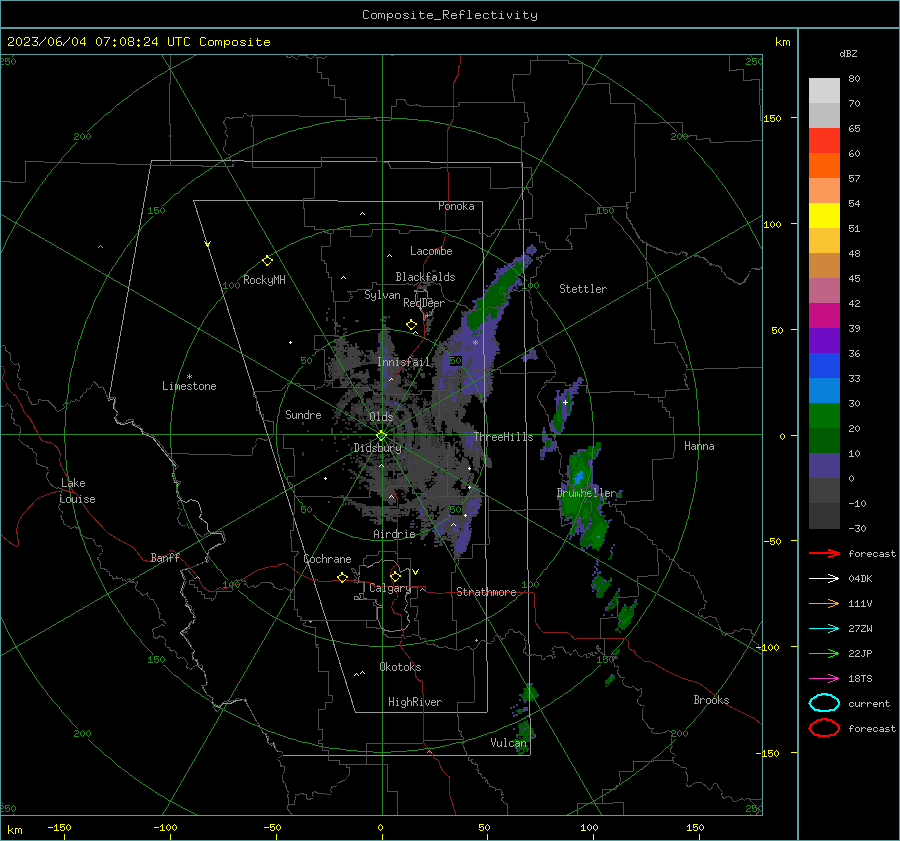
Task: Click the RockyMH label
Action: coord(264,280)
